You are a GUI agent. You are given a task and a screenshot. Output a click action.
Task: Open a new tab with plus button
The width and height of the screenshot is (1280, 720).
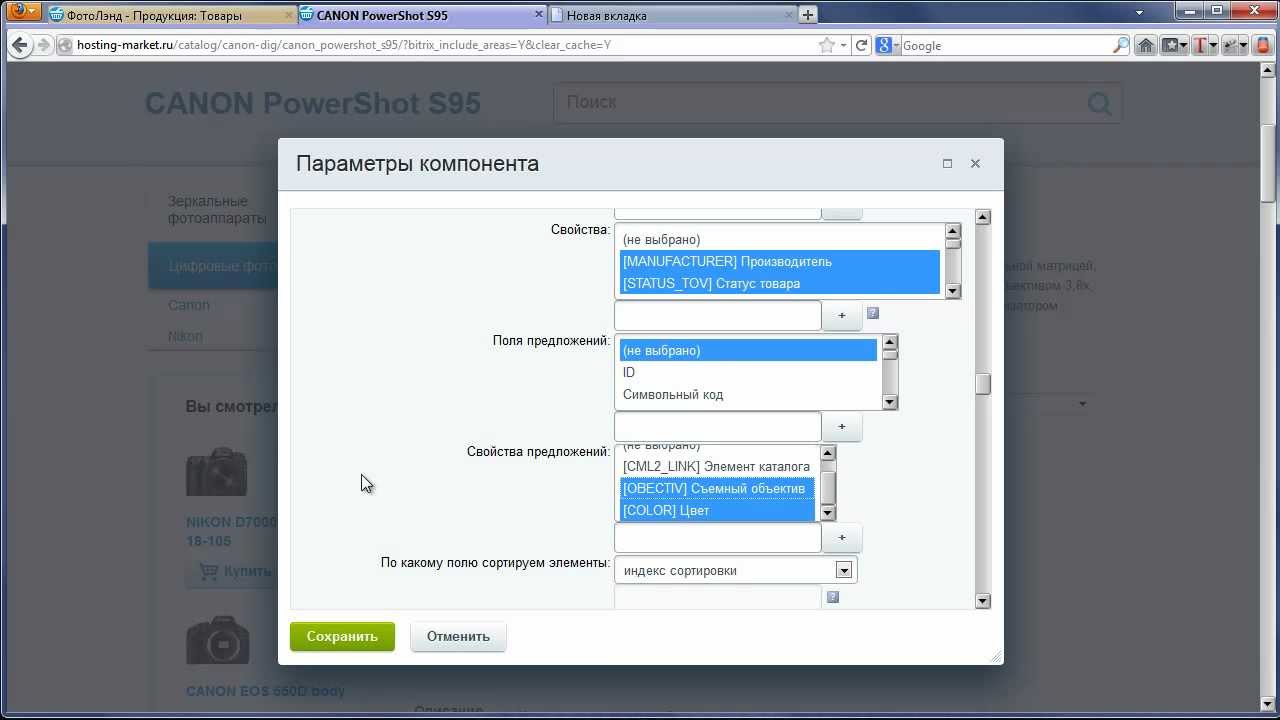click(807, 14)
